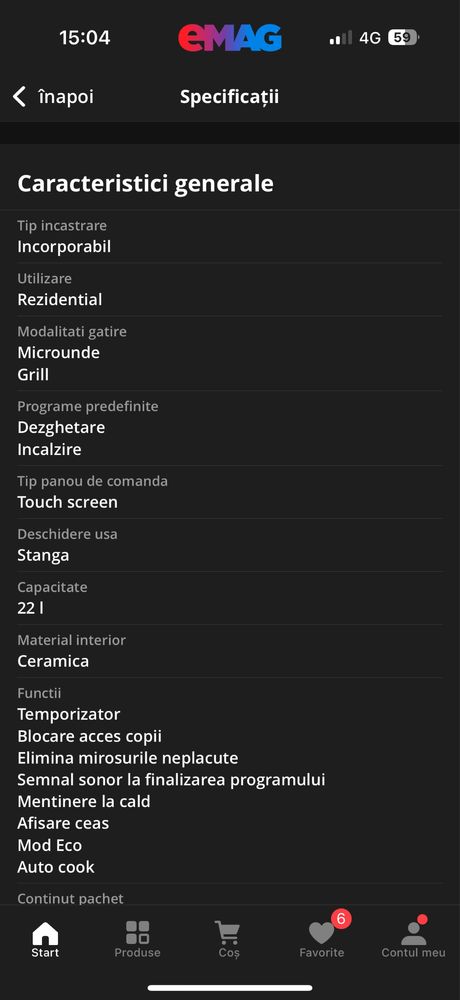Tap the Touch screen specification value

click(68, 503)
